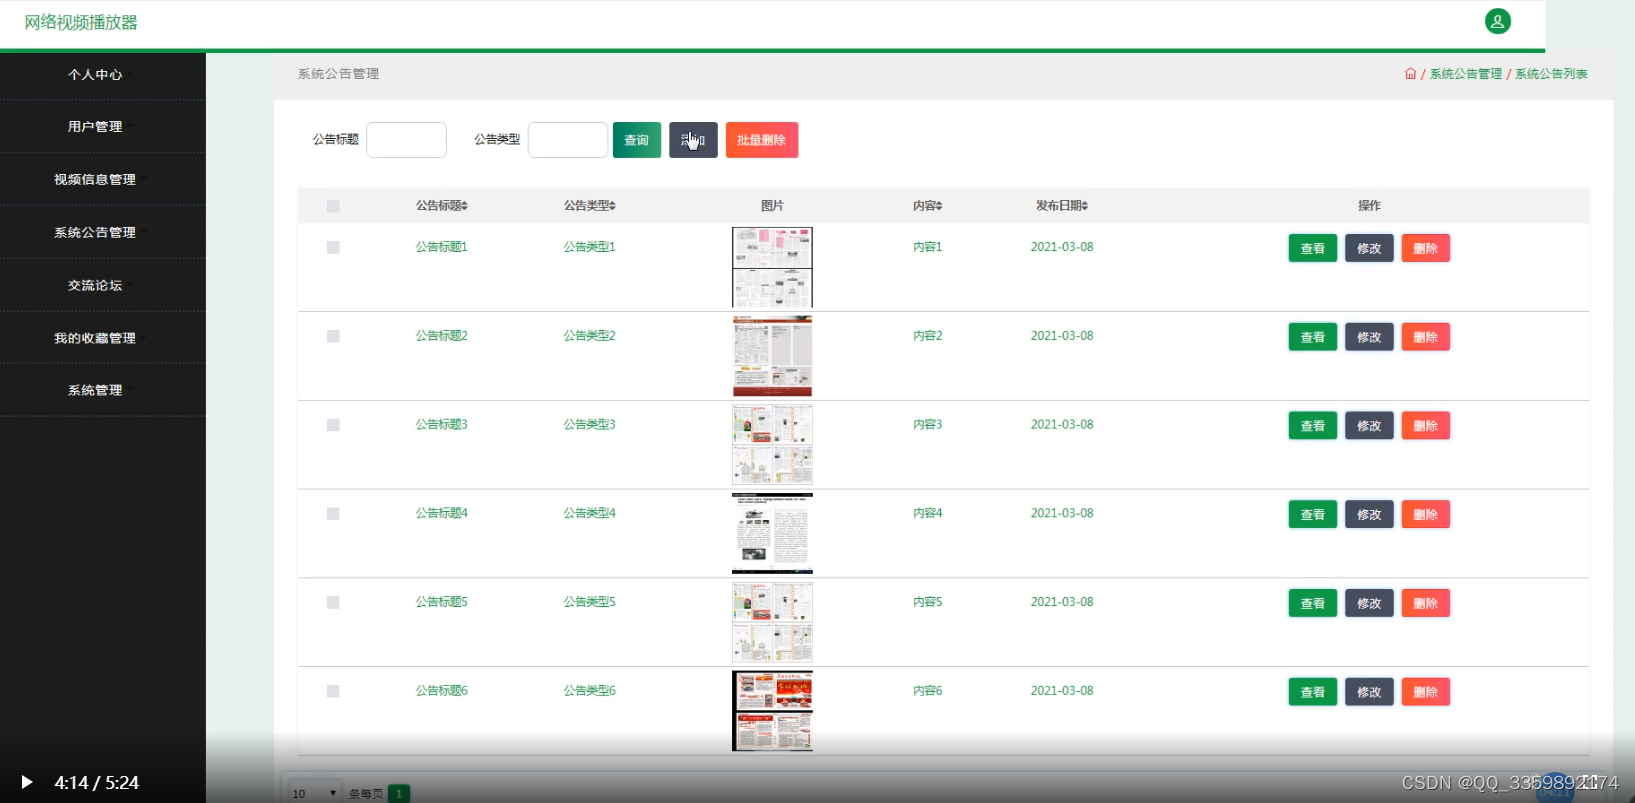The width and height of the screenshot is (1635, 803).
Task: Click 查看 in the 公告标题6 row
Action: 1313,692
